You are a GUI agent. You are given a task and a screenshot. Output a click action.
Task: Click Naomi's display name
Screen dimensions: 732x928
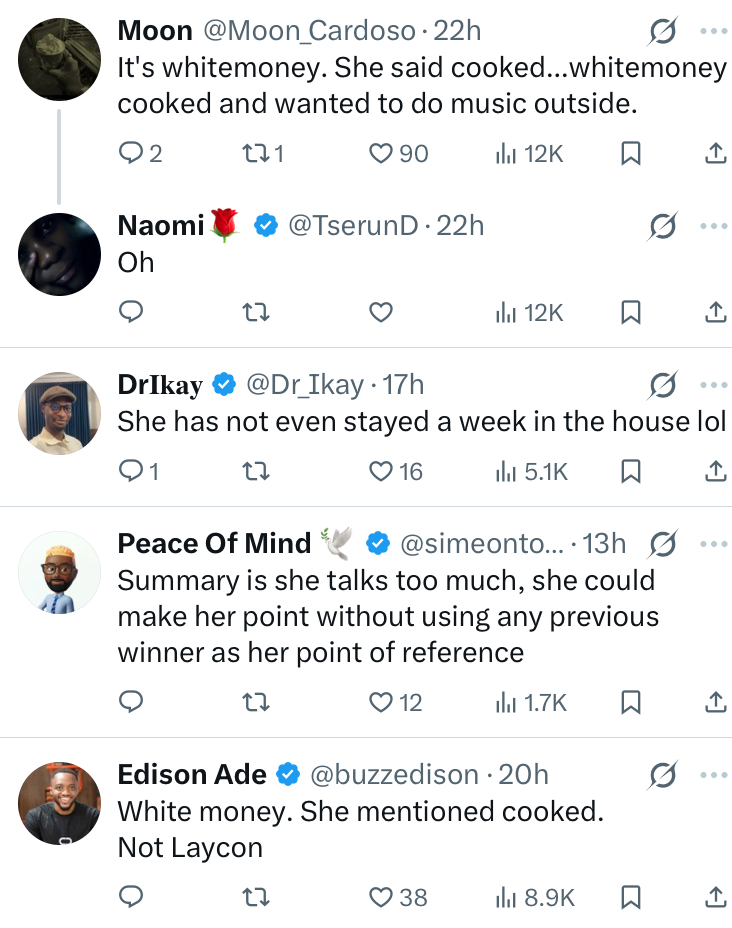(161, 225)
